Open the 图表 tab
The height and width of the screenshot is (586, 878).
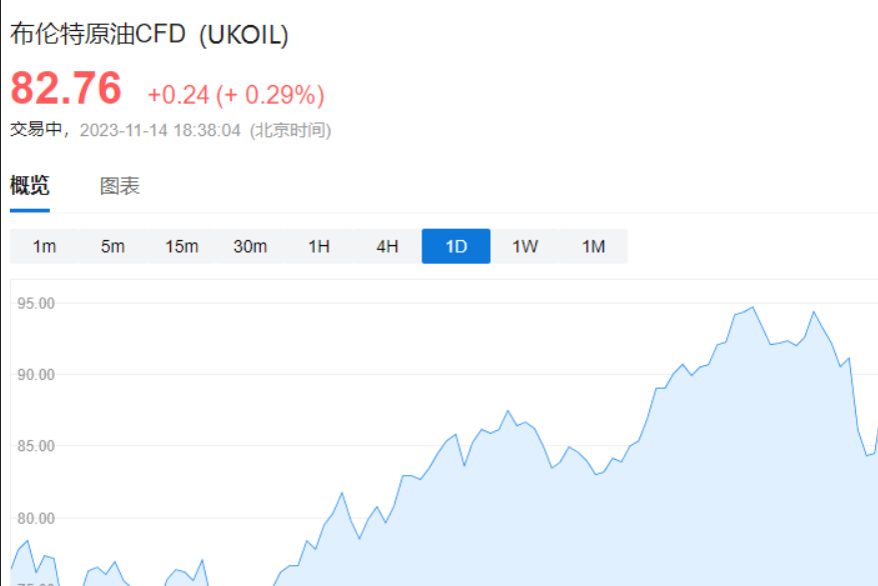tap(119, 186)
